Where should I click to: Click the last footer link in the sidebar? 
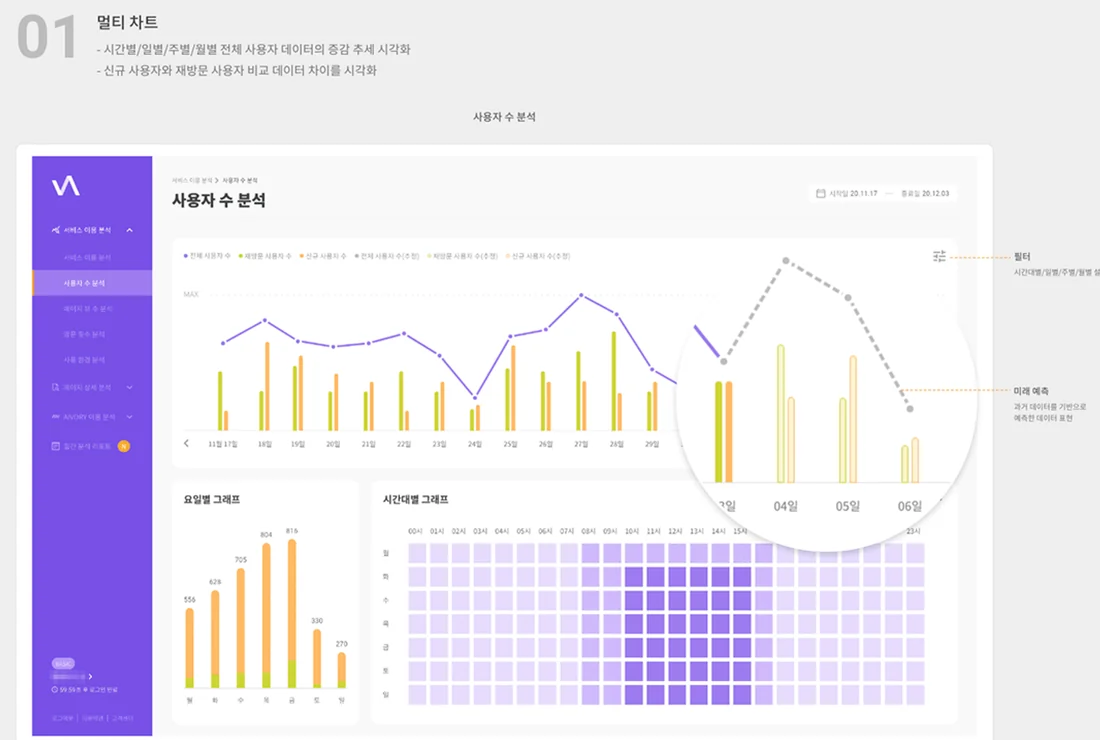point(122,718)
